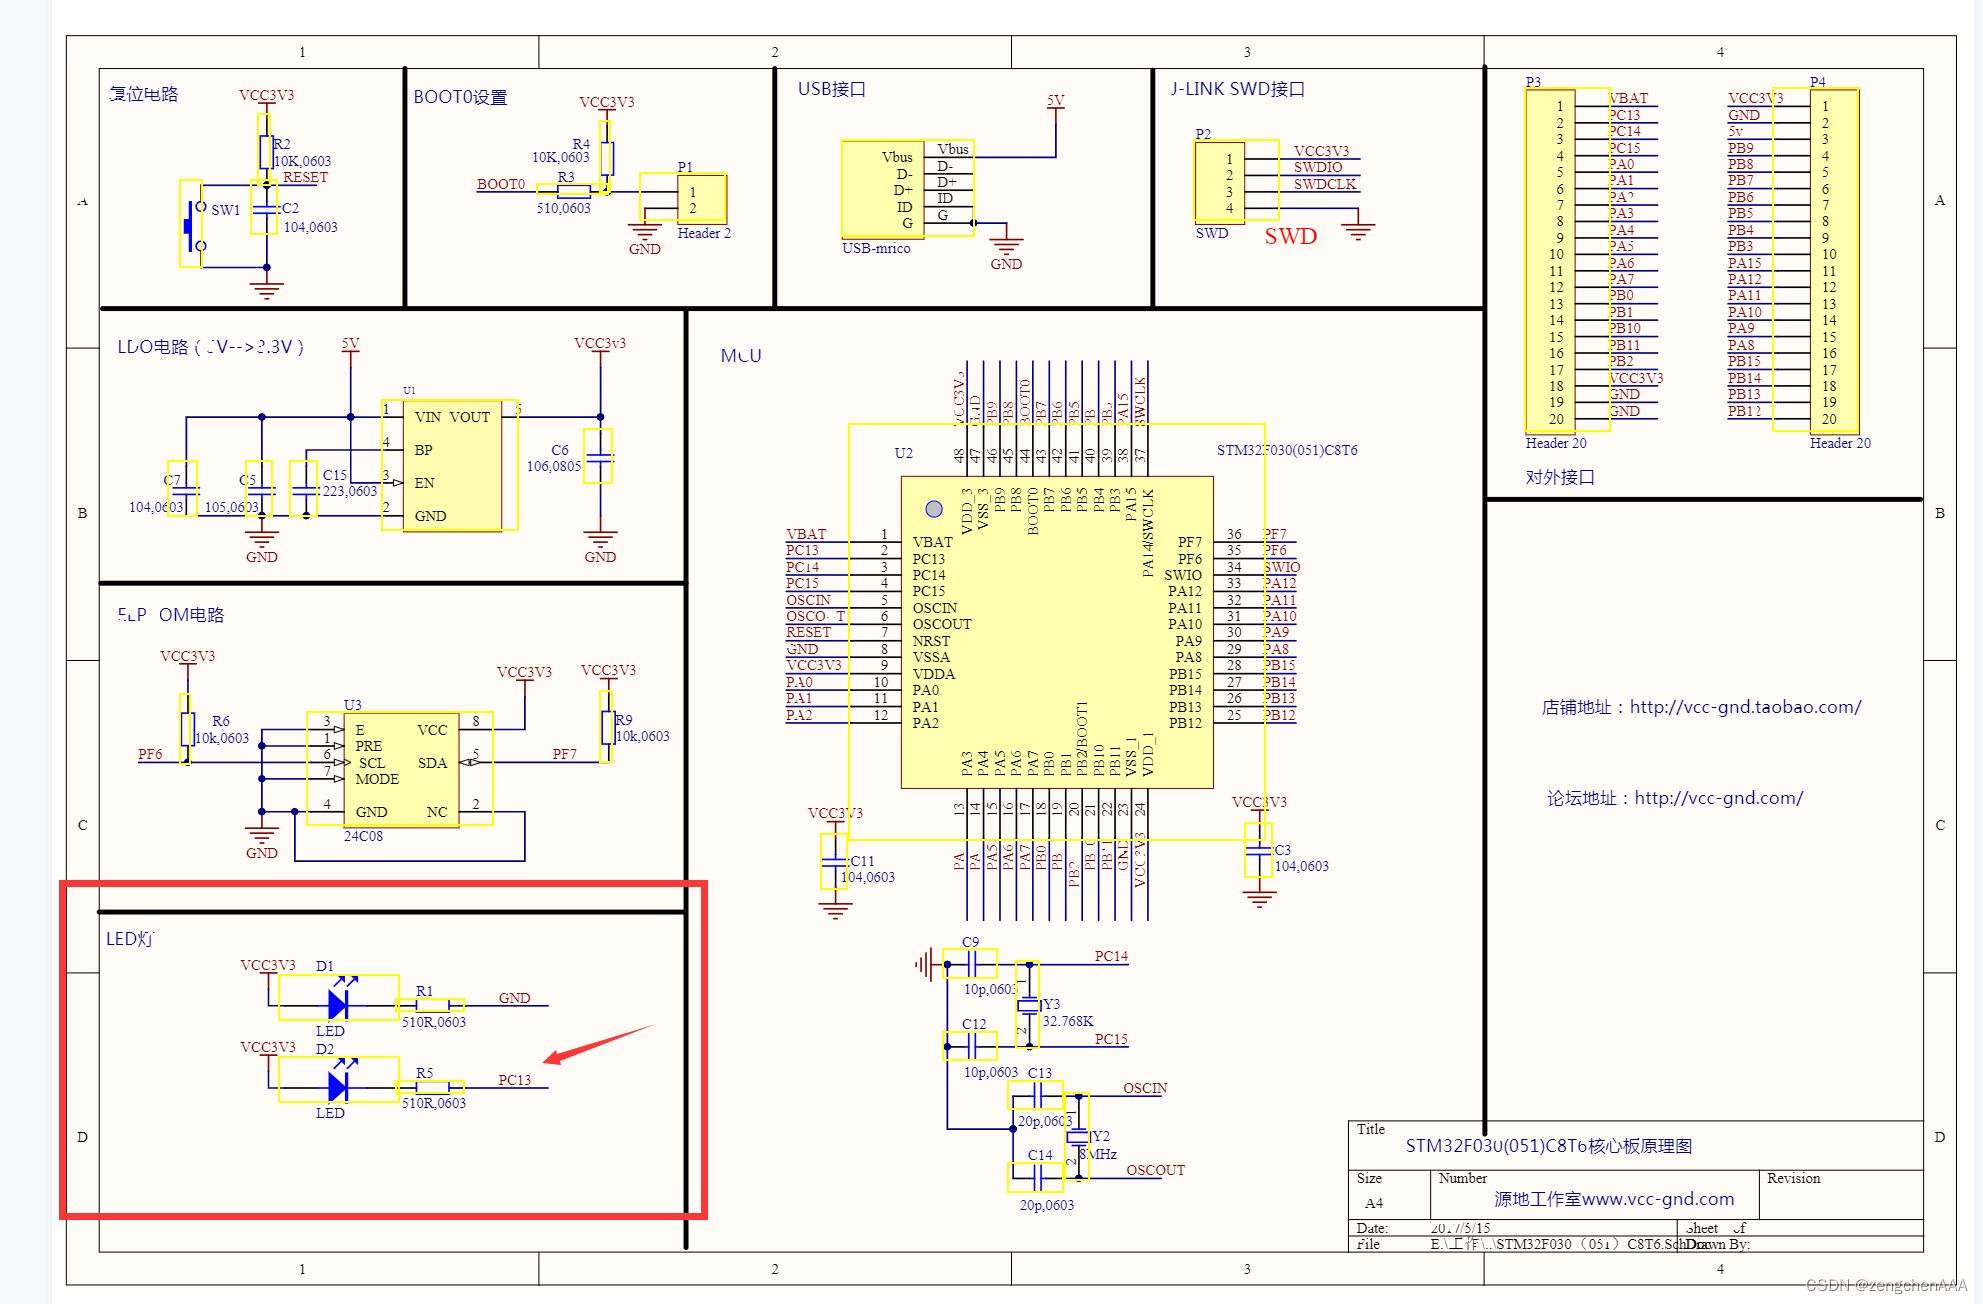Select resistor R5 next to D2
This screenshot has width=1983, height=1304.
pos(431,1087)
